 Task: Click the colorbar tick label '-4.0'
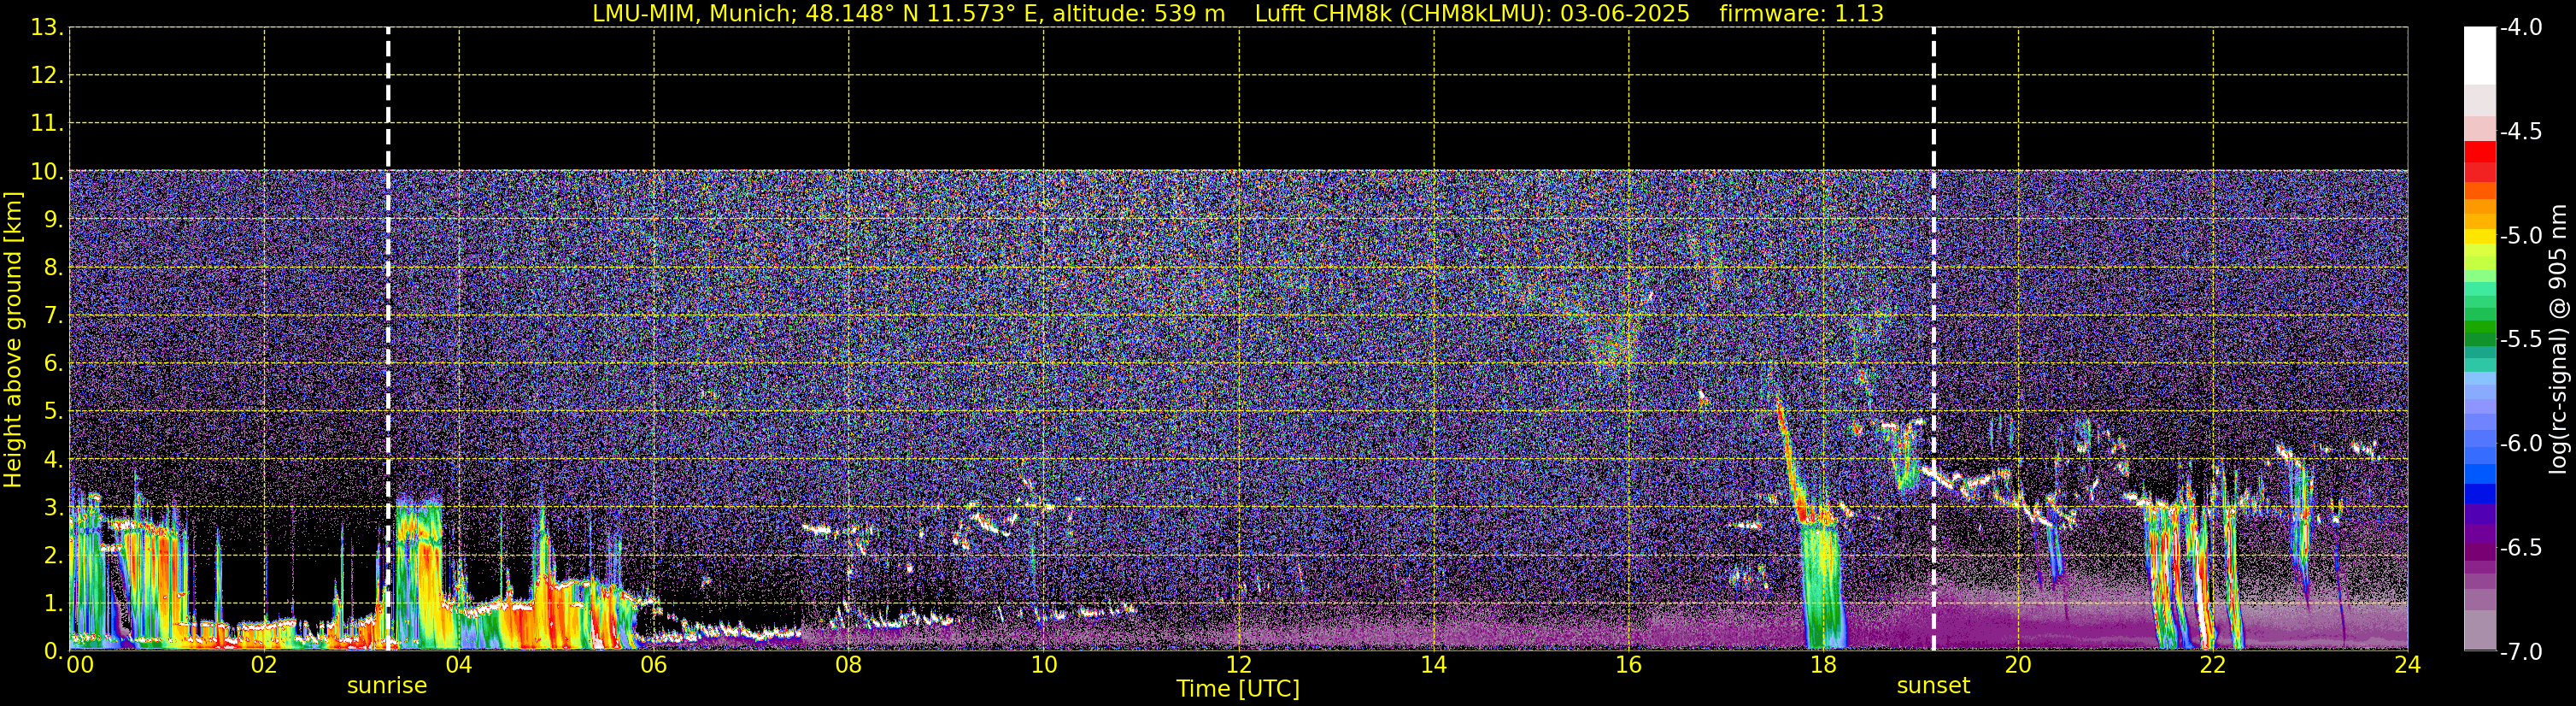point(2521,27)
